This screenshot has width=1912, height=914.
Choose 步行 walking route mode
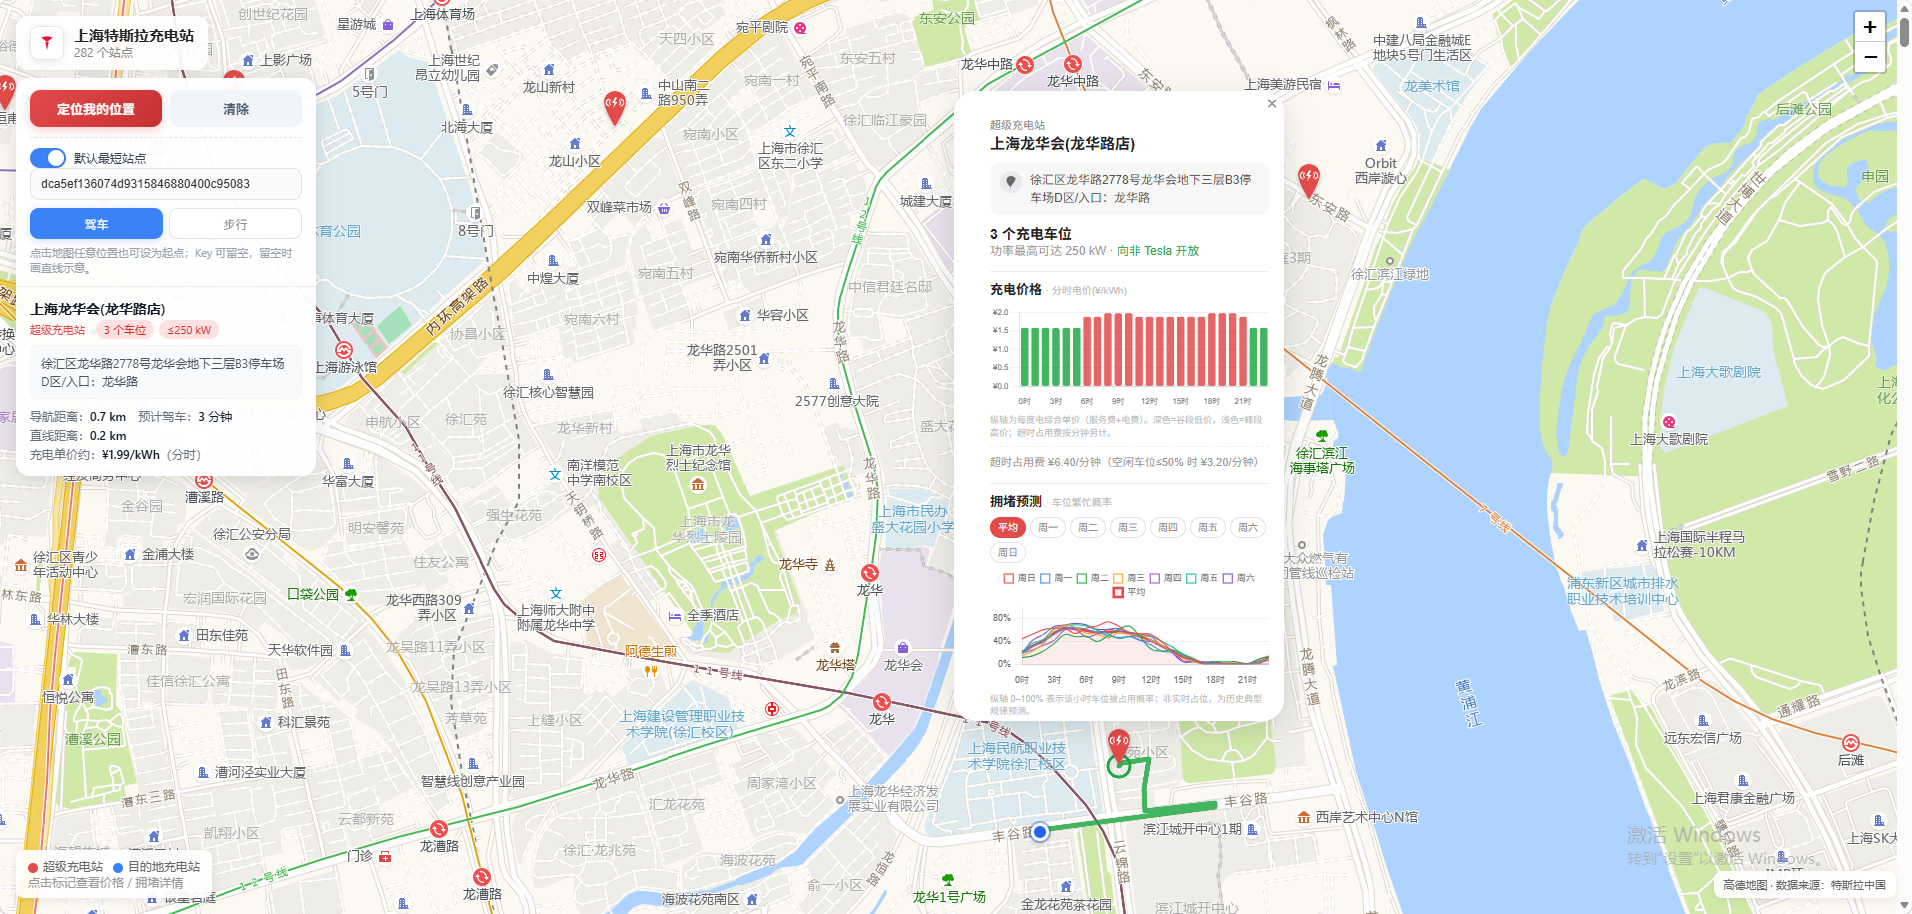point(235,224)
